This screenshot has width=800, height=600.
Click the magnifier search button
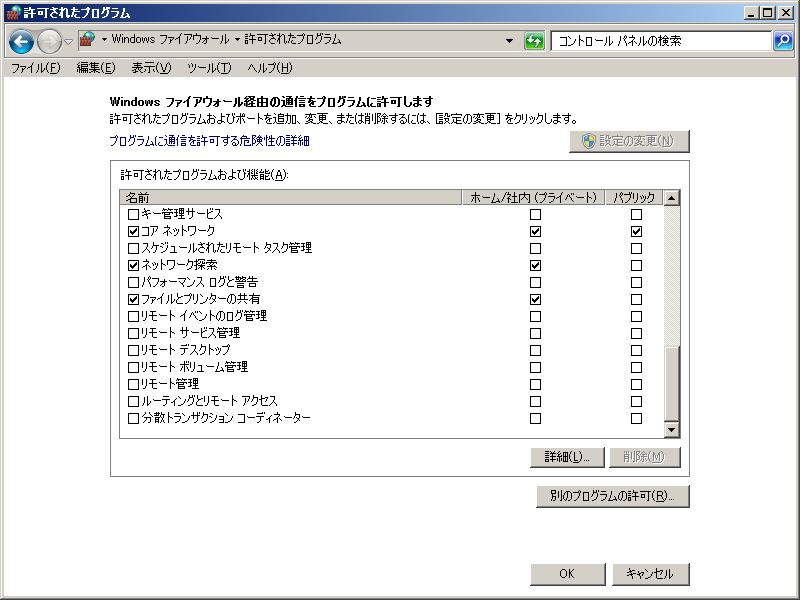pyautogui.click(x=783, y=41)
